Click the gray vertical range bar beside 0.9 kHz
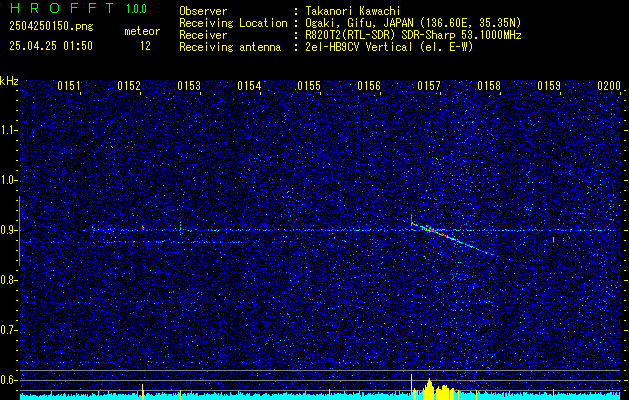Image resolution: width=629 pixels, height=400 pixels. [x=19, y=231]
